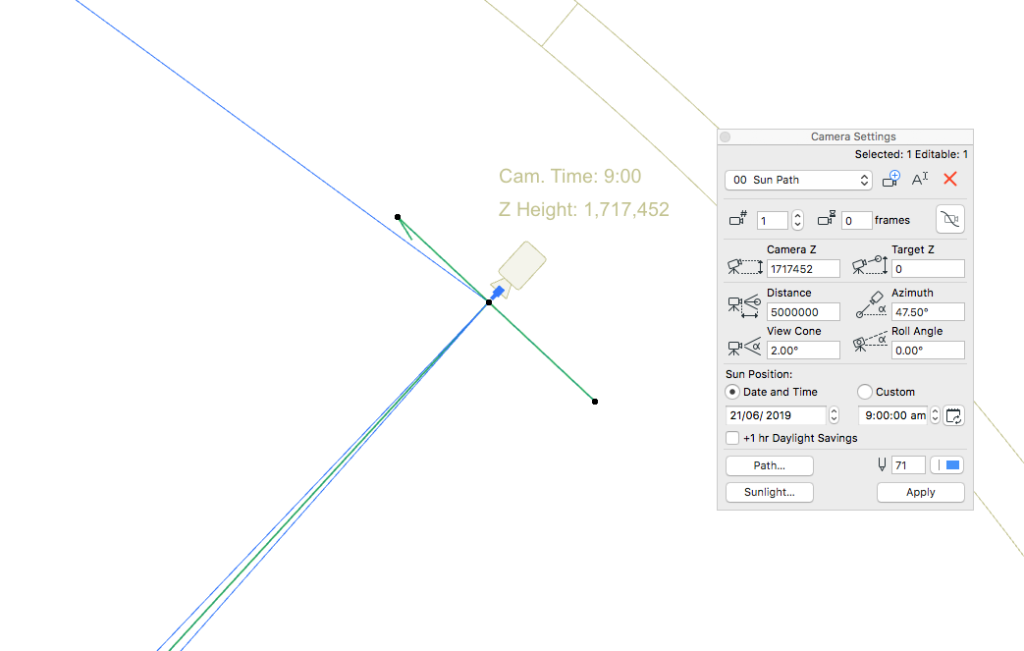Click the Camera Z height icon

point(744,266)
